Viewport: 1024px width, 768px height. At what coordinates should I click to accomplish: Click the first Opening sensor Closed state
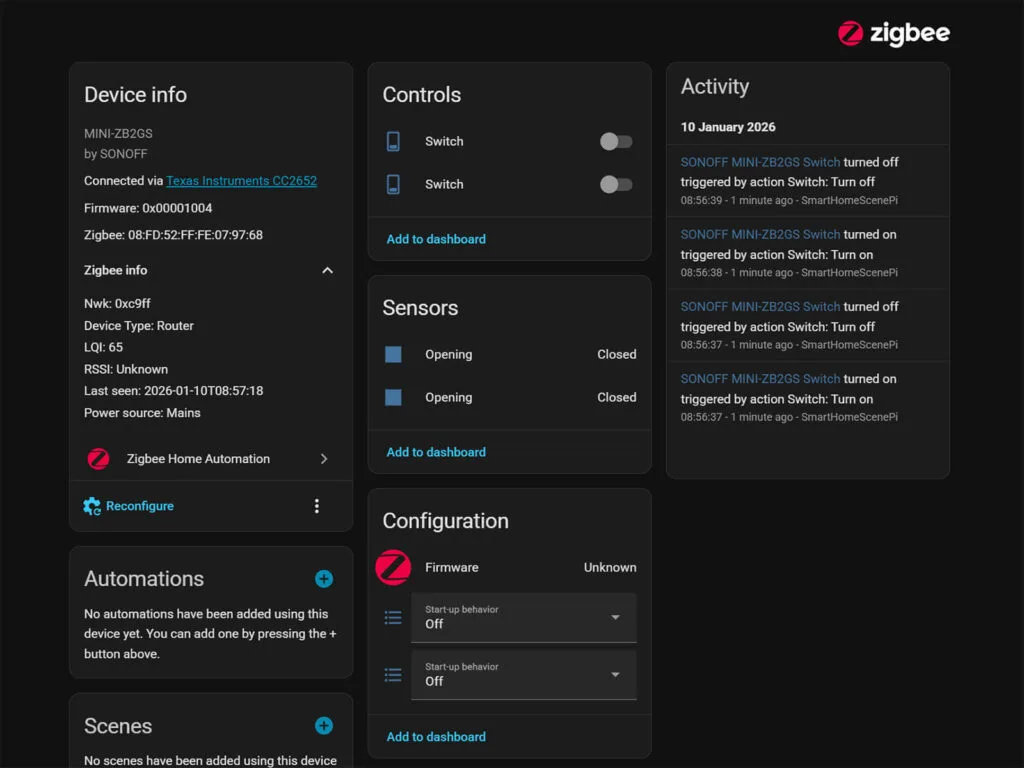(616, 355)
